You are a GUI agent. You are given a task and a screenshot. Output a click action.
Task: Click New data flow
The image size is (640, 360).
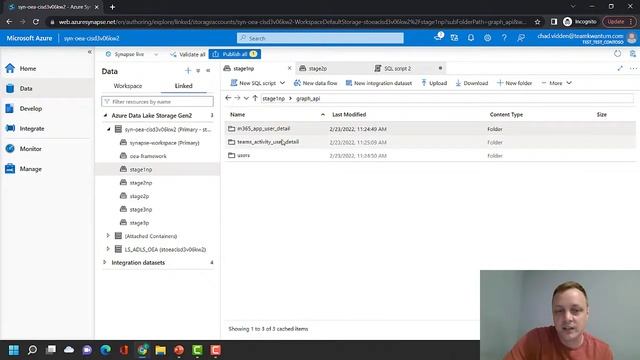pyautogui.click(x=316, y=83)
